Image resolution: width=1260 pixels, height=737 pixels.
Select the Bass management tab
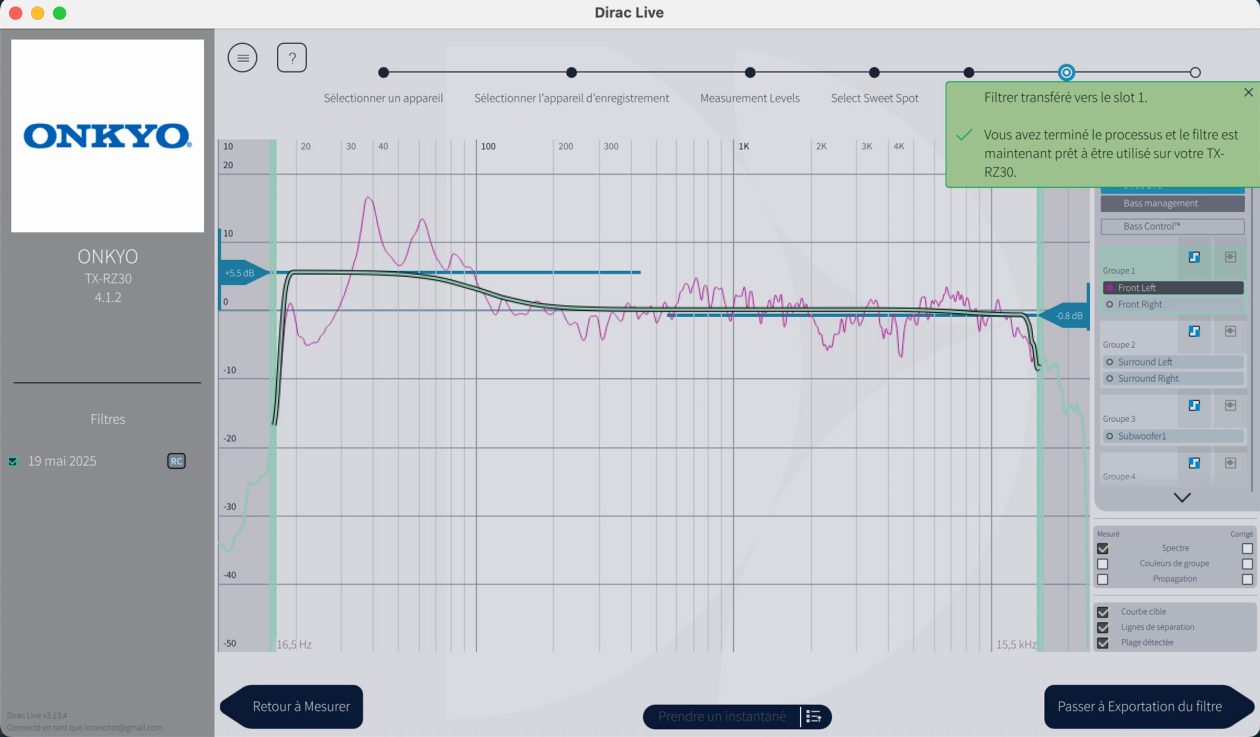(x=1172, y=203)
